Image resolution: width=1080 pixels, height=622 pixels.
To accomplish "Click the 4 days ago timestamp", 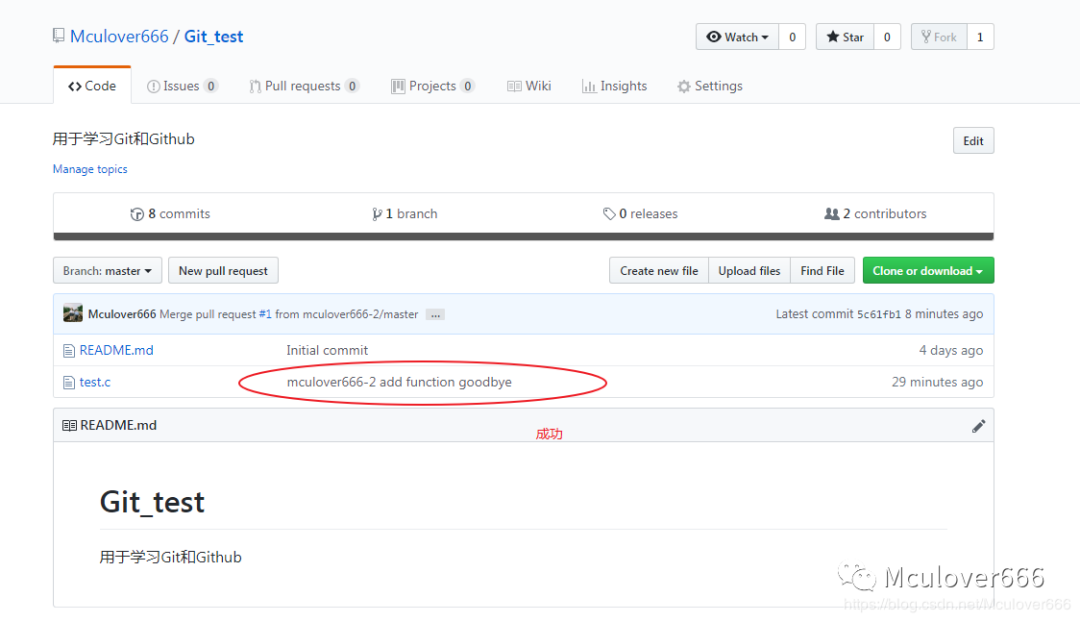I will click(x=951, y=350).
